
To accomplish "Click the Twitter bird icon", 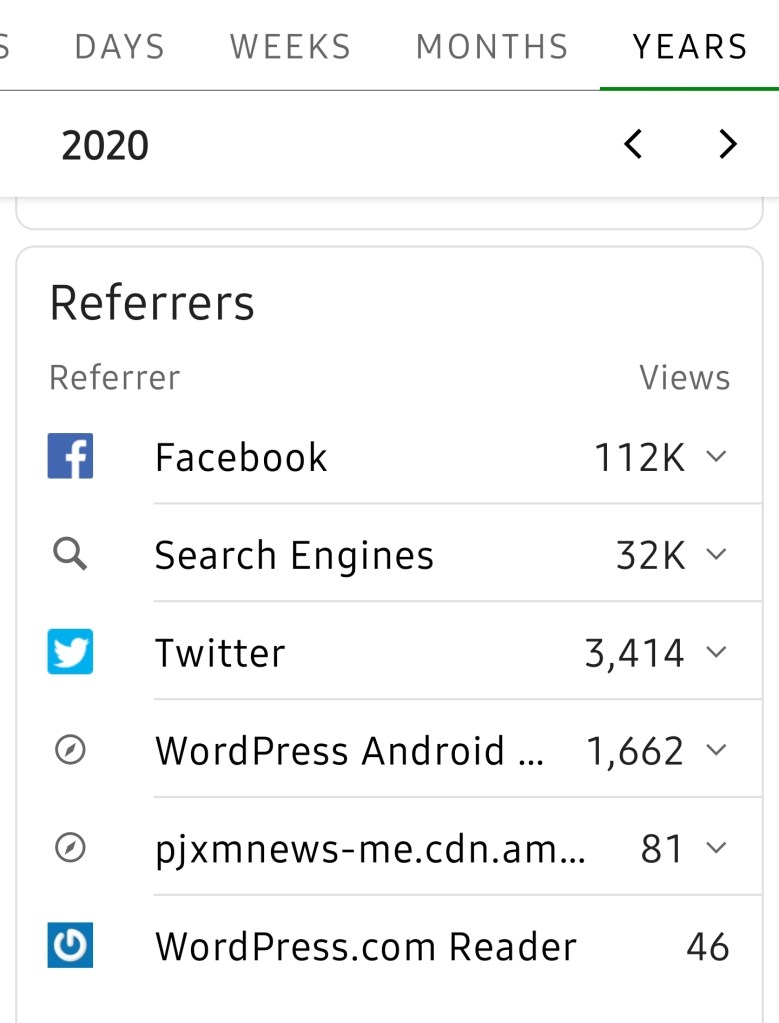I will [70, 652].
